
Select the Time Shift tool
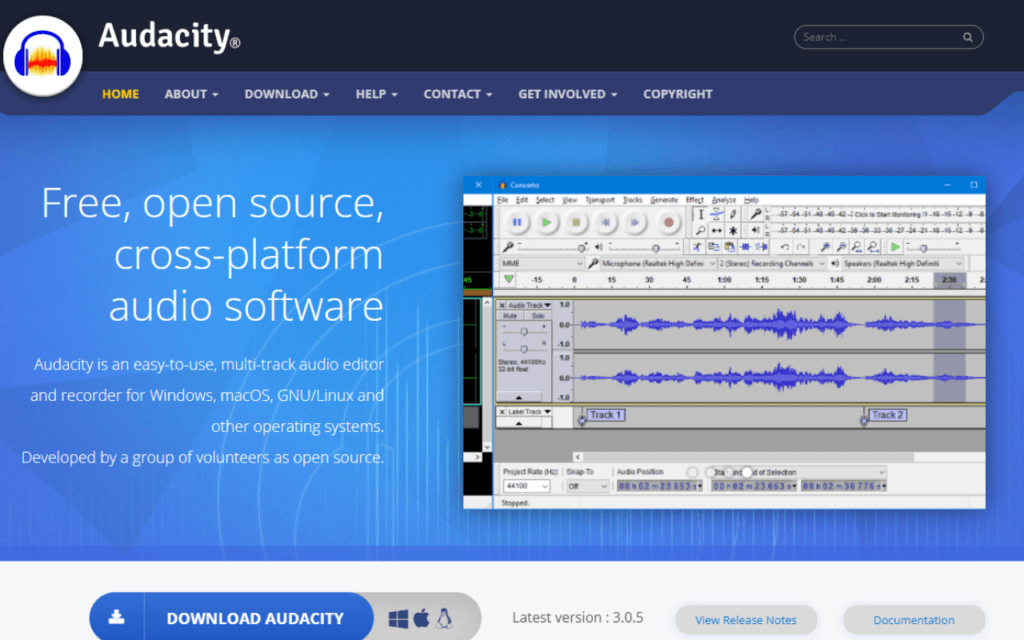716,231
